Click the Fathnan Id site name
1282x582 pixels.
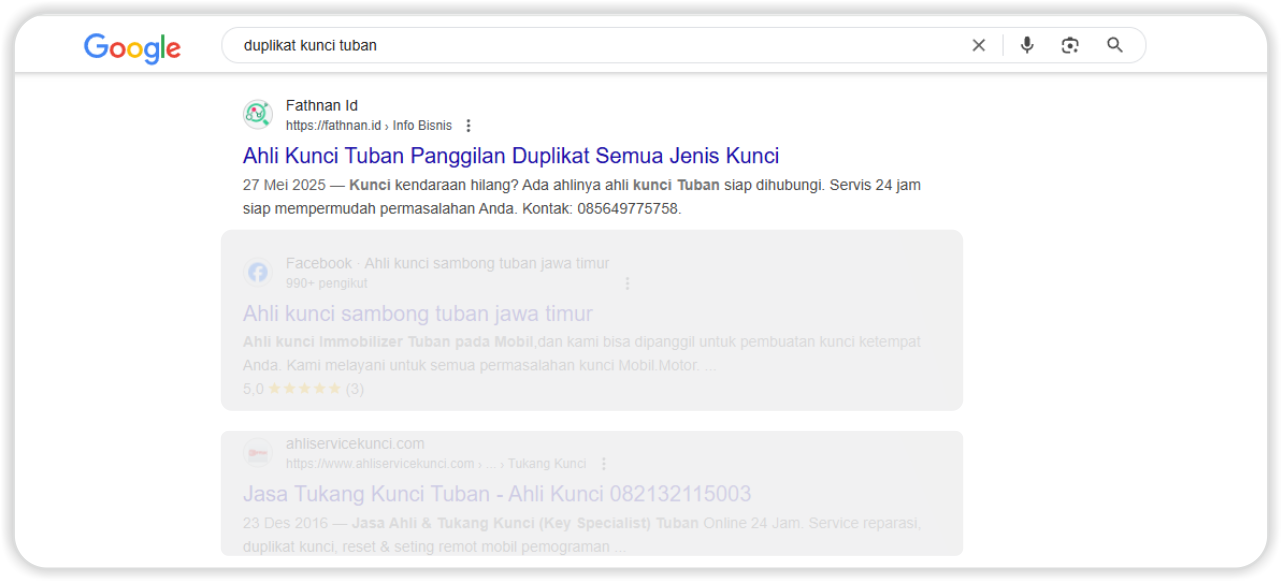322,105
